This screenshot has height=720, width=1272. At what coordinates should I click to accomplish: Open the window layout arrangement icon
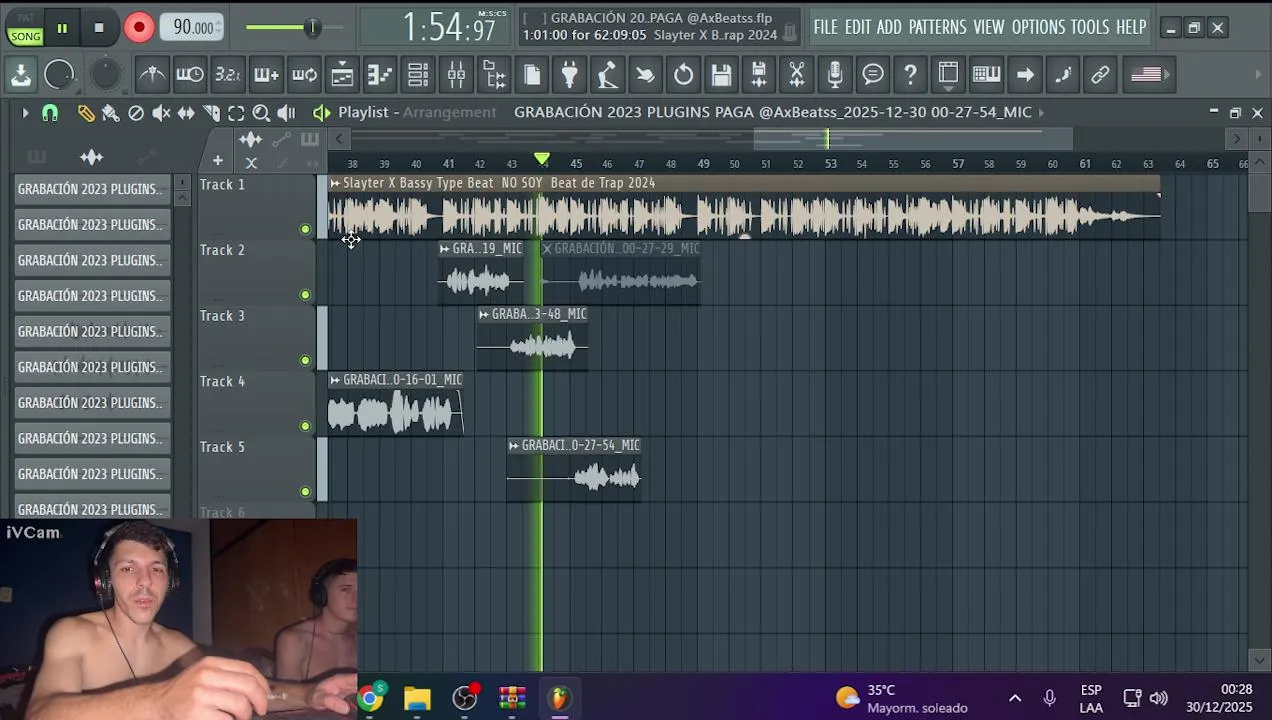tap(948, 74)
